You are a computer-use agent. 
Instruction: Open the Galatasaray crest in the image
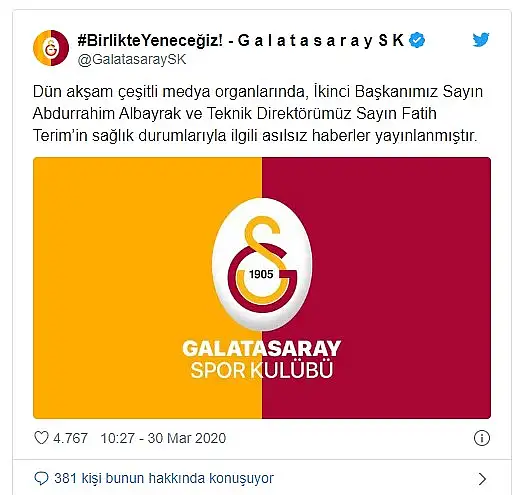262,264
